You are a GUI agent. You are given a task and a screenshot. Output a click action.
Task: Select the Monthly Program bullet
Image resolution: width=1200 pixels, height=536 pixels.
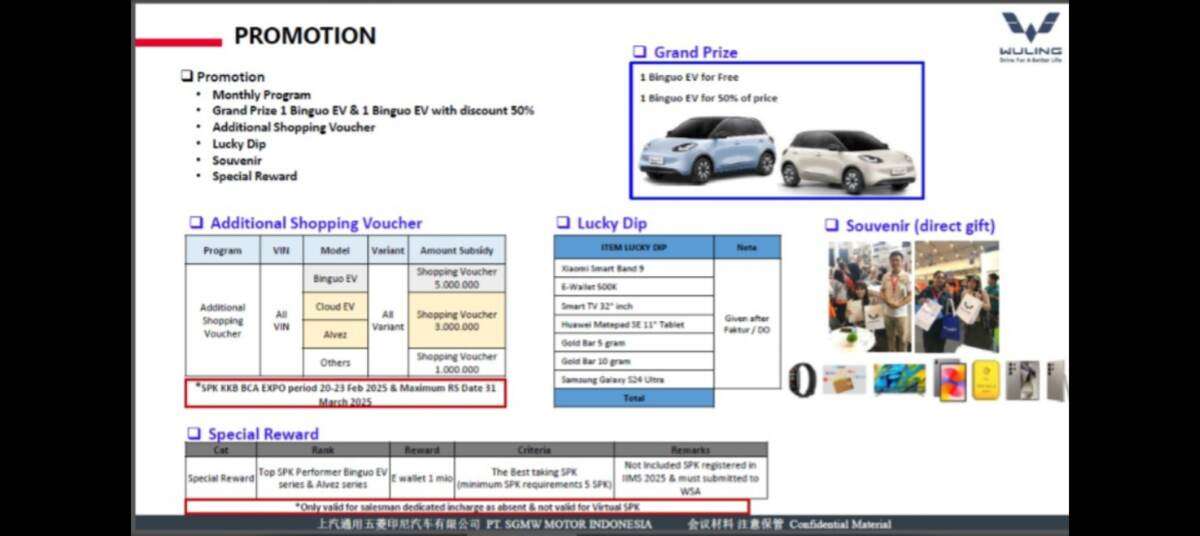261,94
